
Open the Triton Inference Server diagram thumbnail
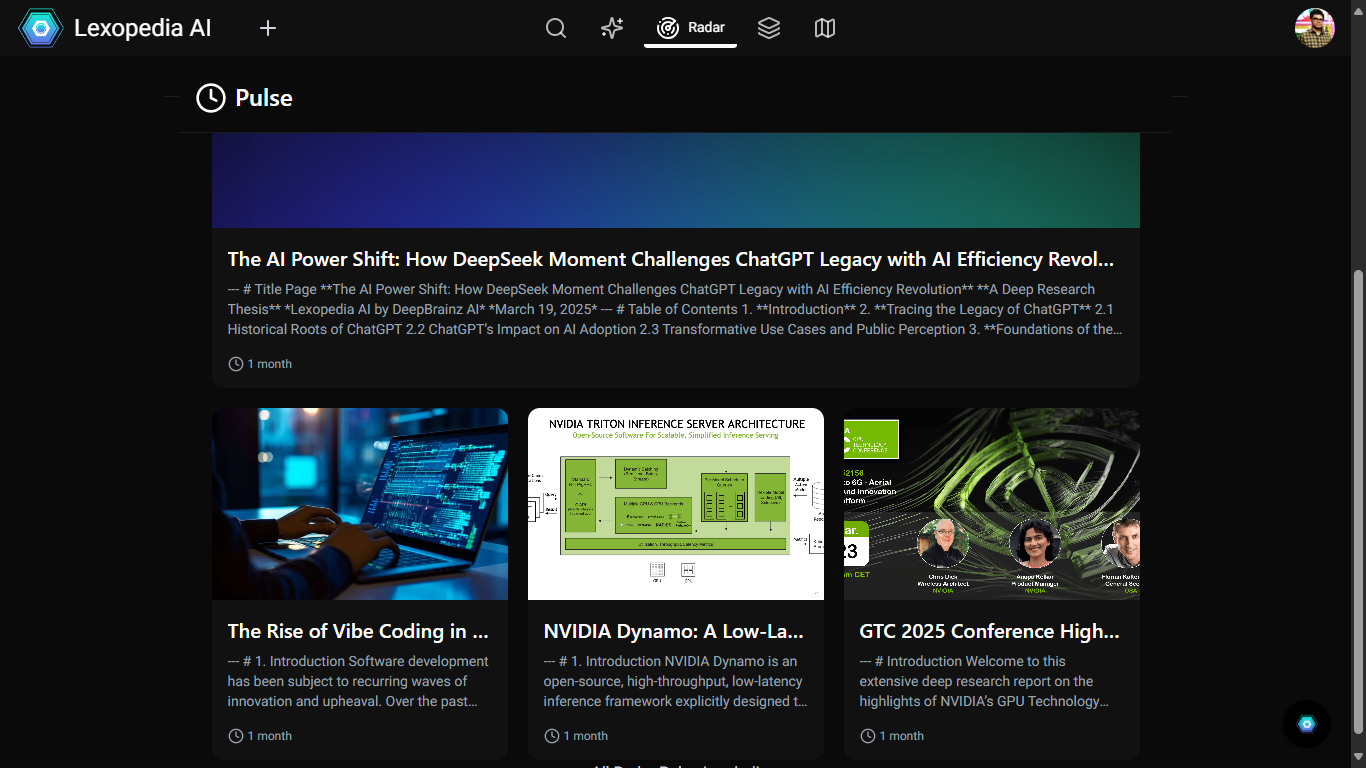(676, 504)
